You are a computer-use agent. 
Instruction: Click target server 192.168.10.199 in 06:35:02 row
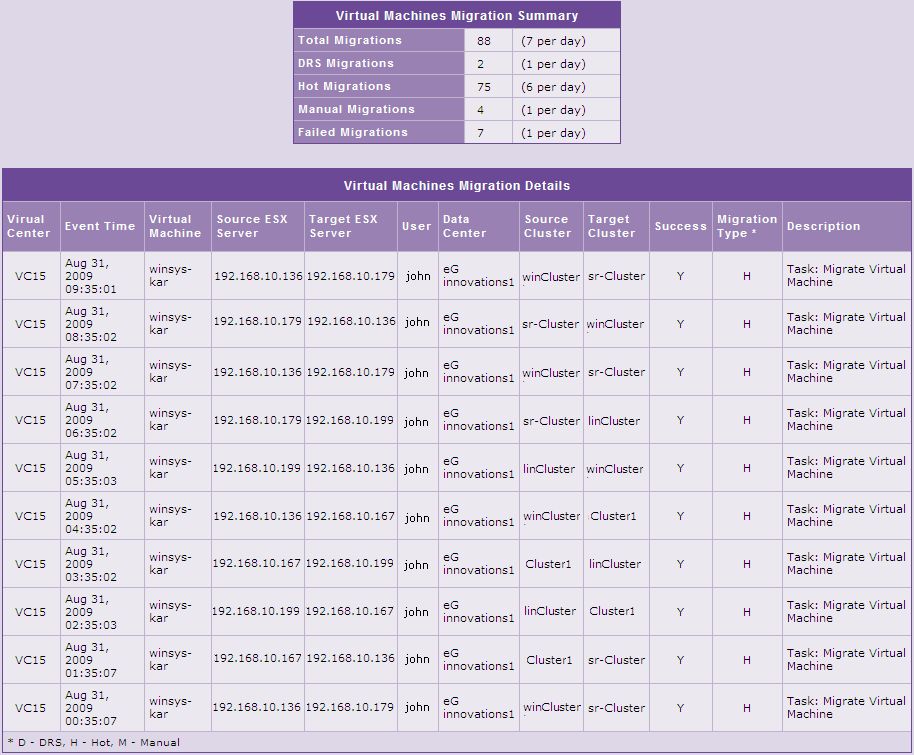(x=350, y=420)
